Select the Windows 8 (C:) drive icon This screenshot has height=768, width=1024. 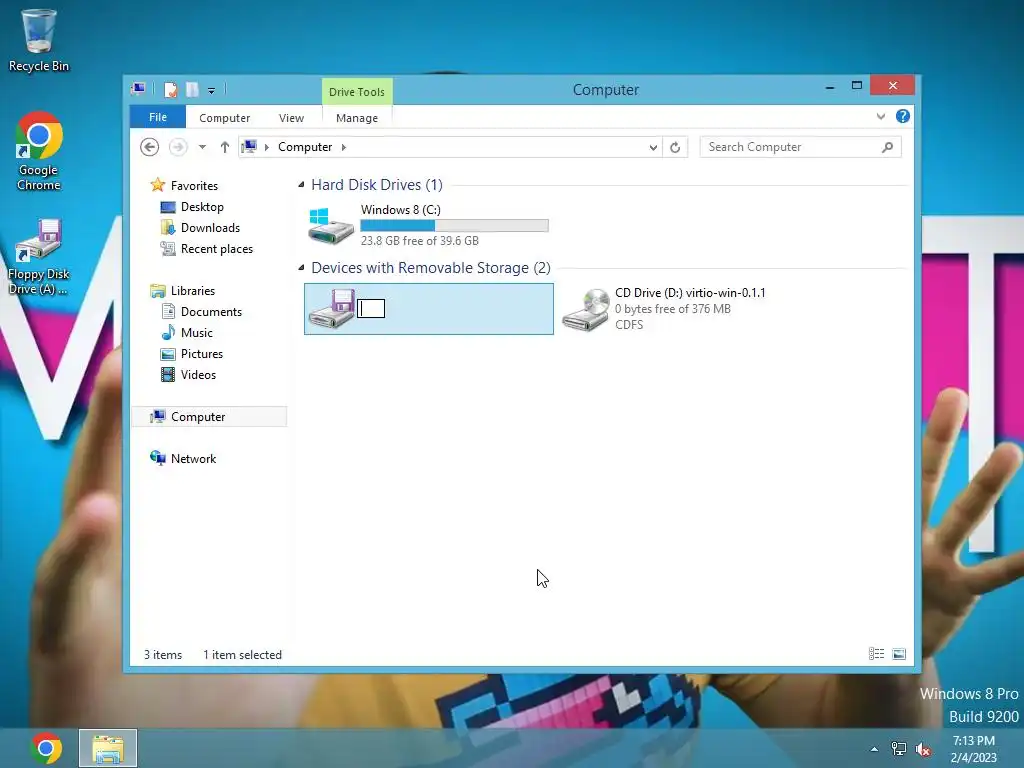pyautogui.click(x=331, y=225)
